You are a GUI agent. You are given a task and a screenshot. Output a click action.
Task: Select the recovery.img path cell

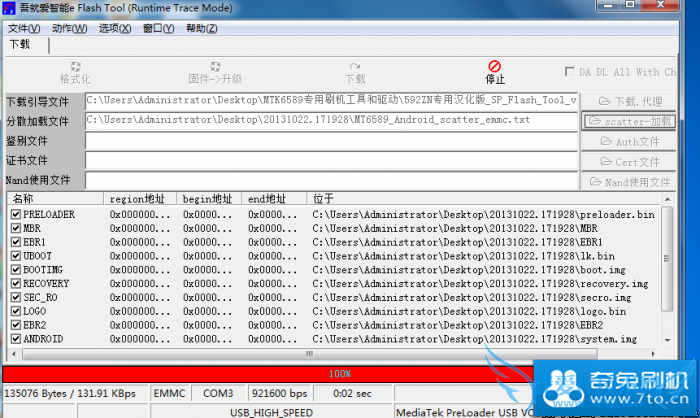click(480, 284)
